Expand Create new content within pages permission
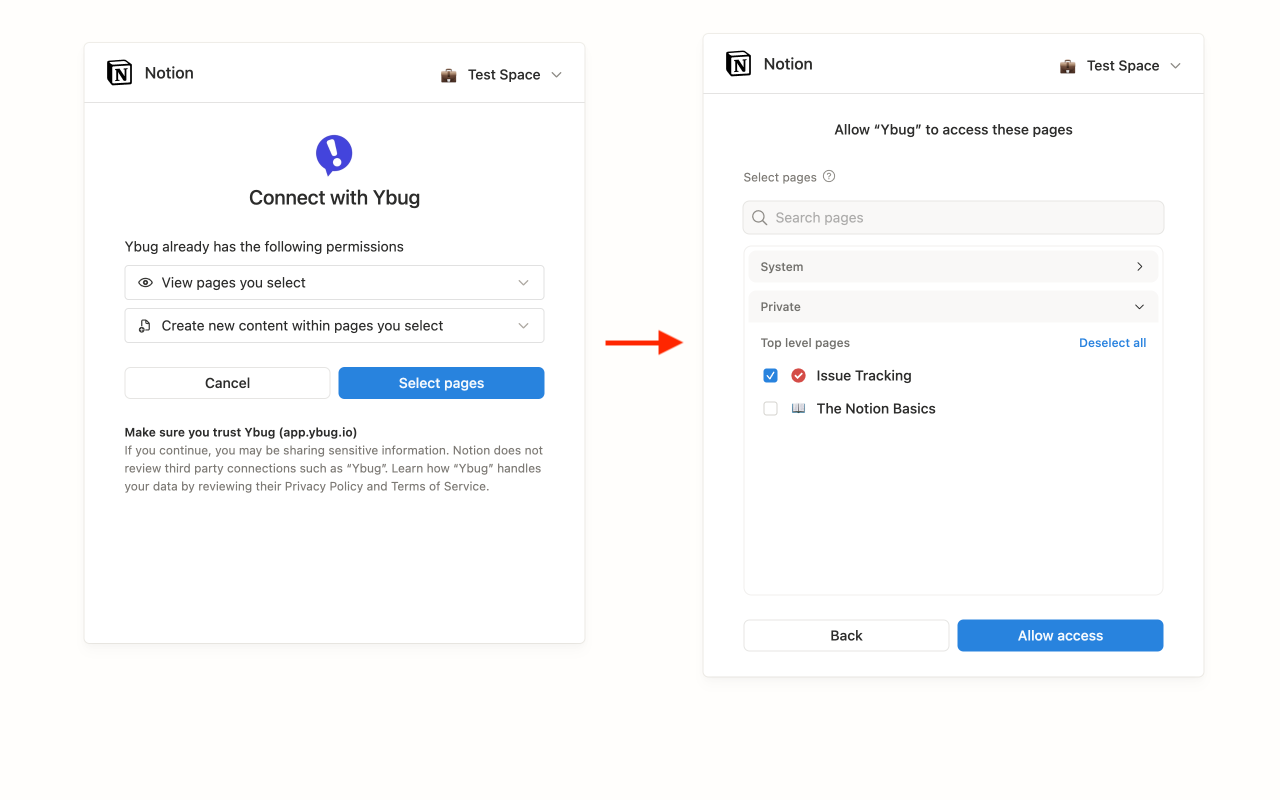This screenshot has width=1280, height=800. (x=334, y=326)
